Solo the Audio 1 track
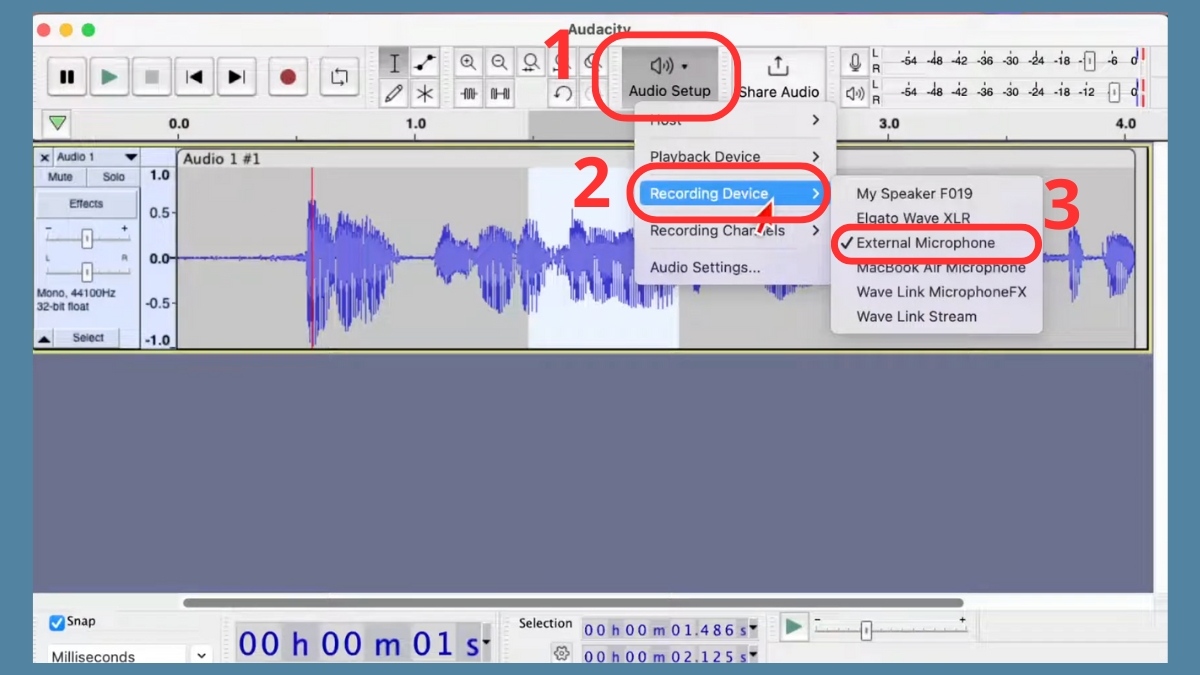The image size is (1200, 675). pos(113,177)
